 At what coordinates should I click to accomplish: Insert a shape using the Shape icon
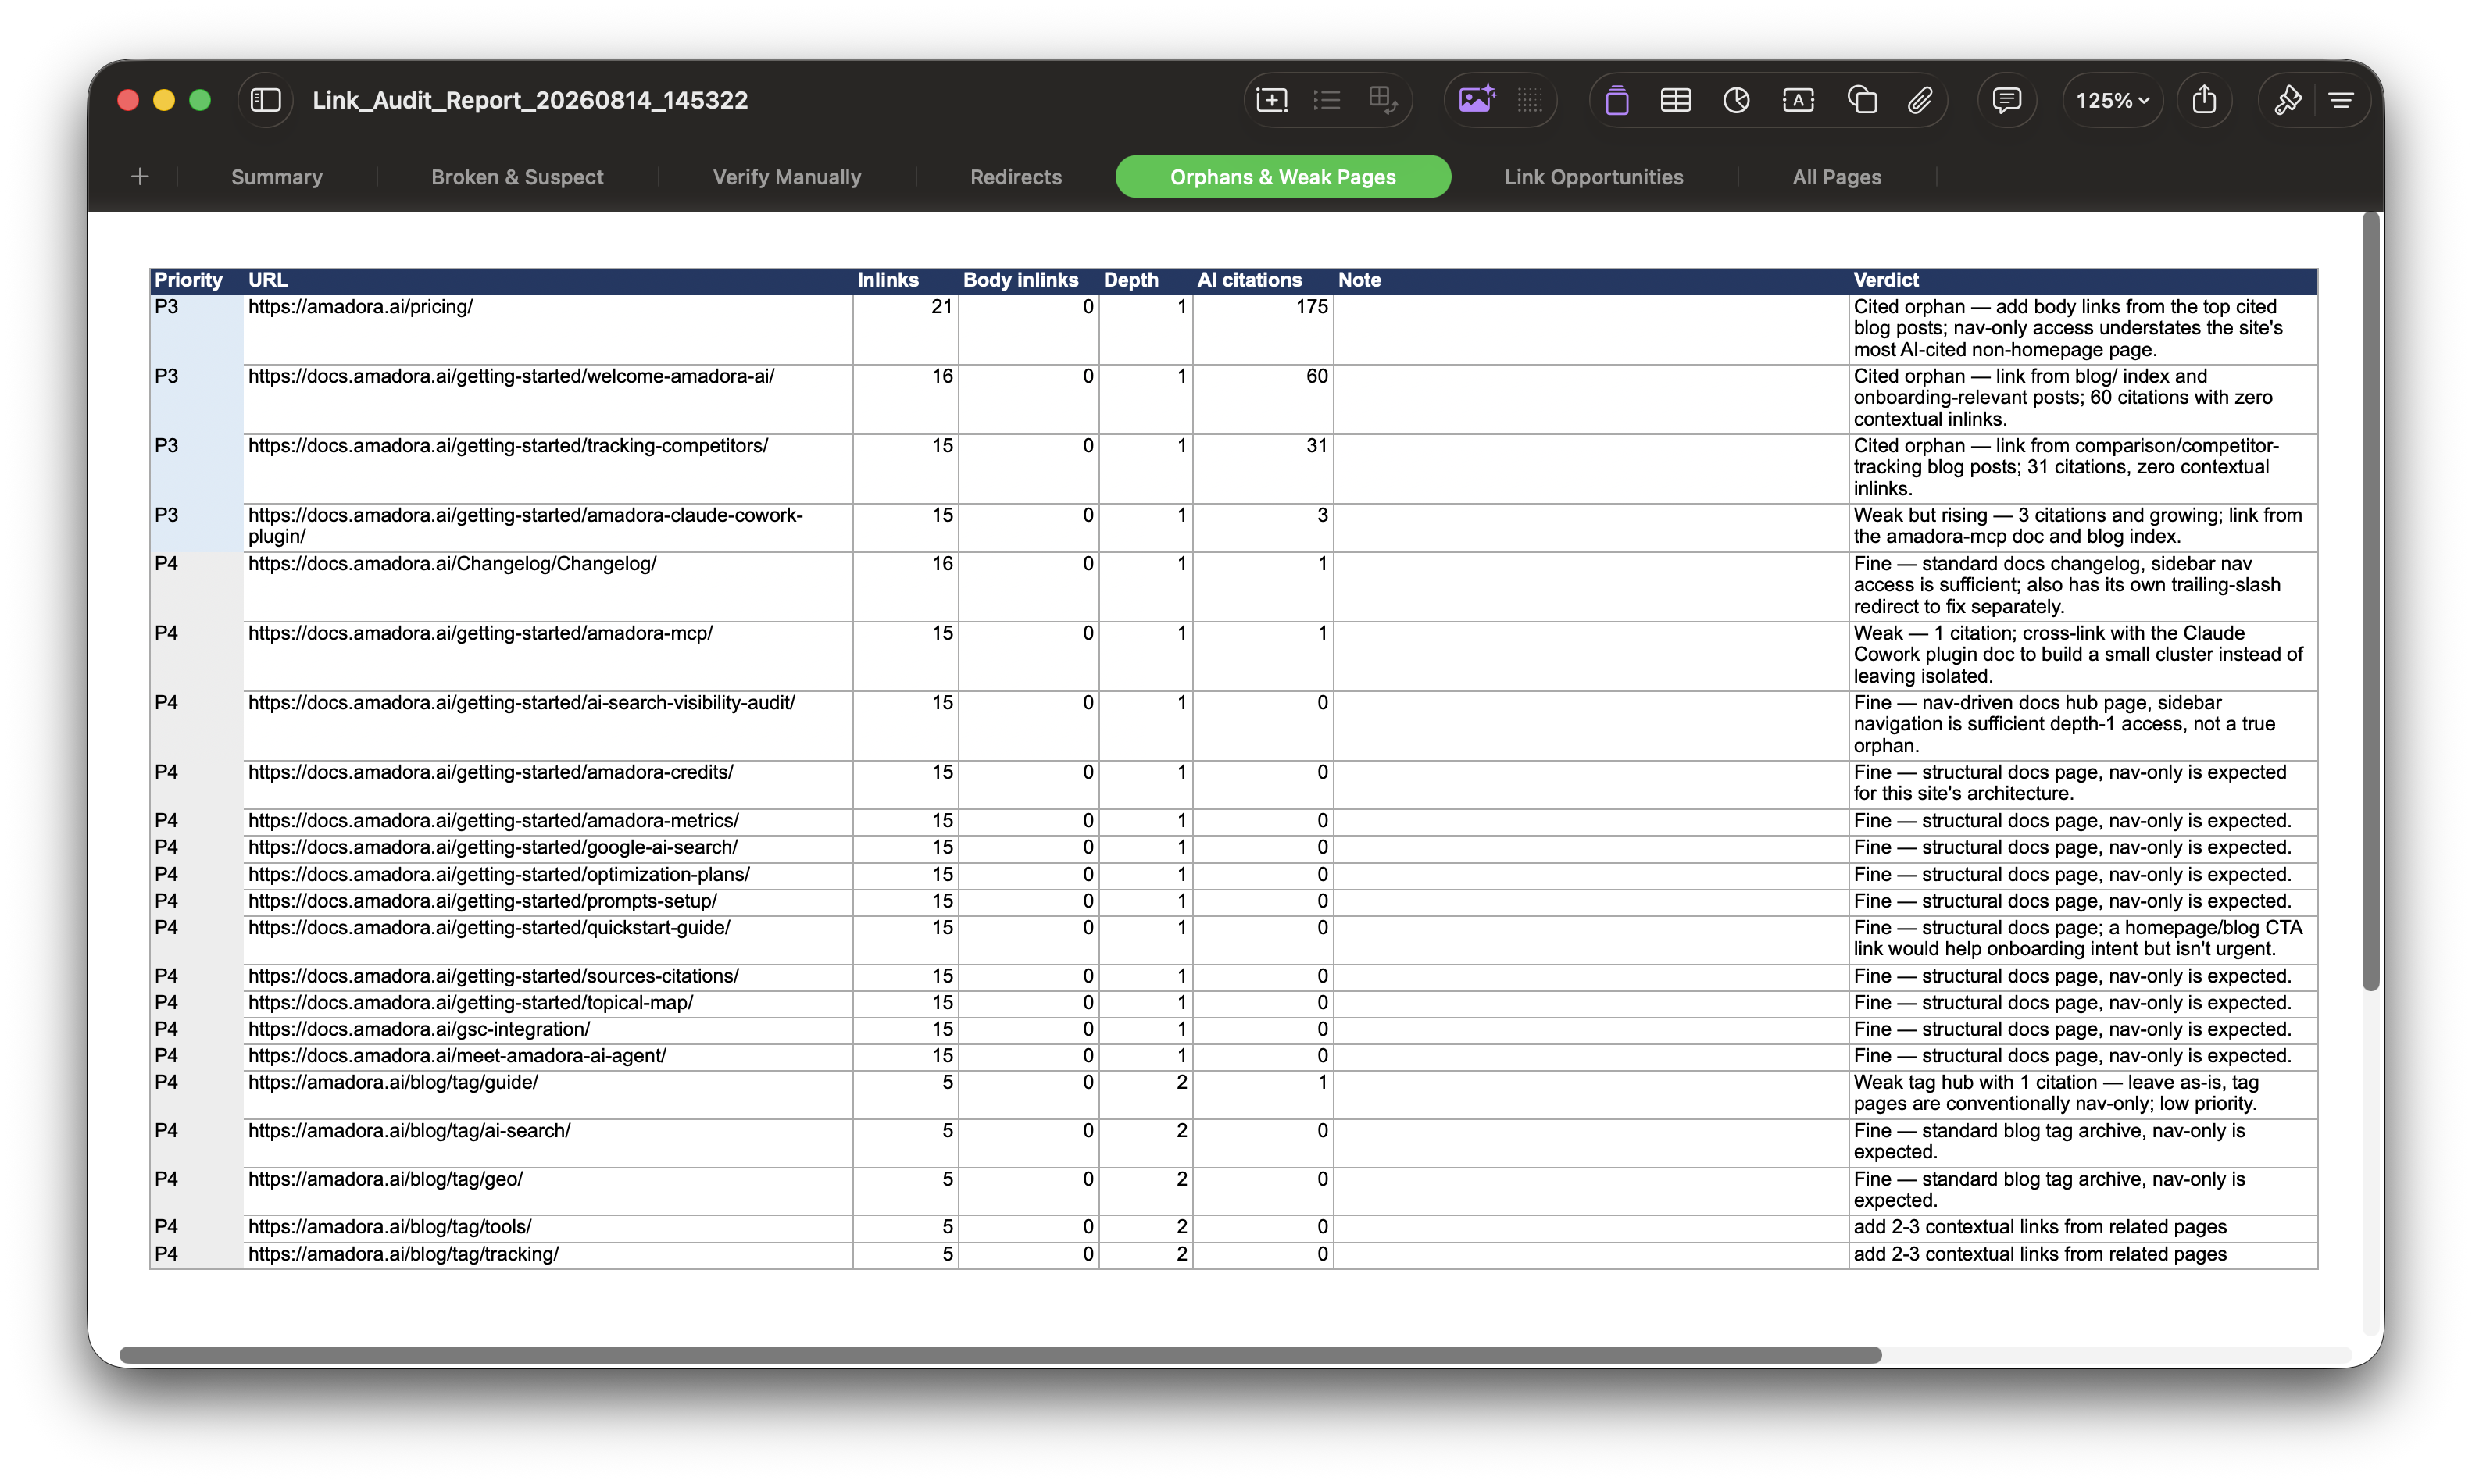click(x=1861, y=100)
